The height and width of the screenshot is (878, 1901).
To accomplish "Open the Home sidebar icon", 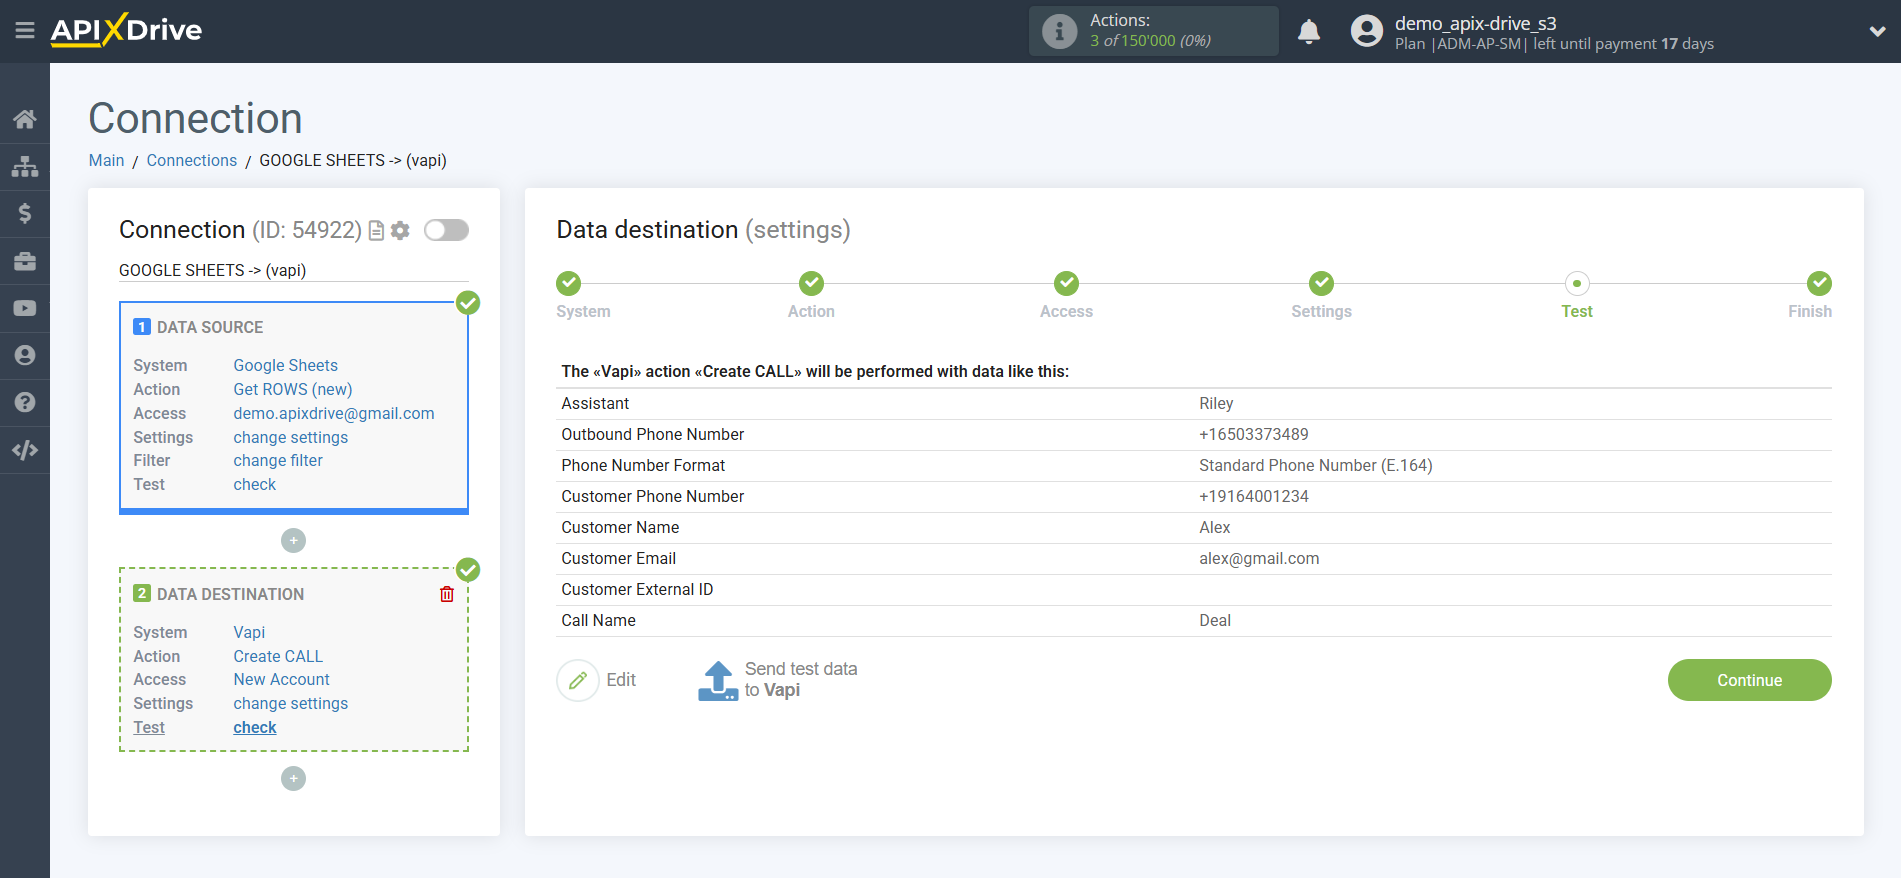I will click(x=25, y=119).
